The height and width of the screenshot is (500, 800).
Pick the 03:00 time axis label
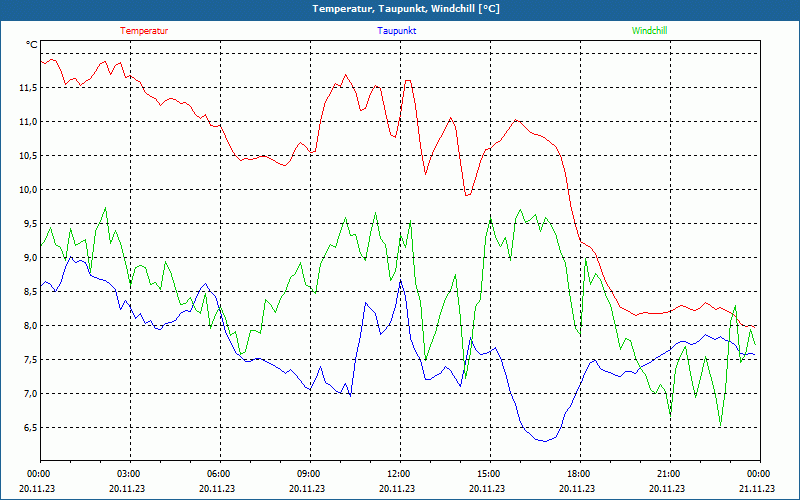[x=129, y=474]
